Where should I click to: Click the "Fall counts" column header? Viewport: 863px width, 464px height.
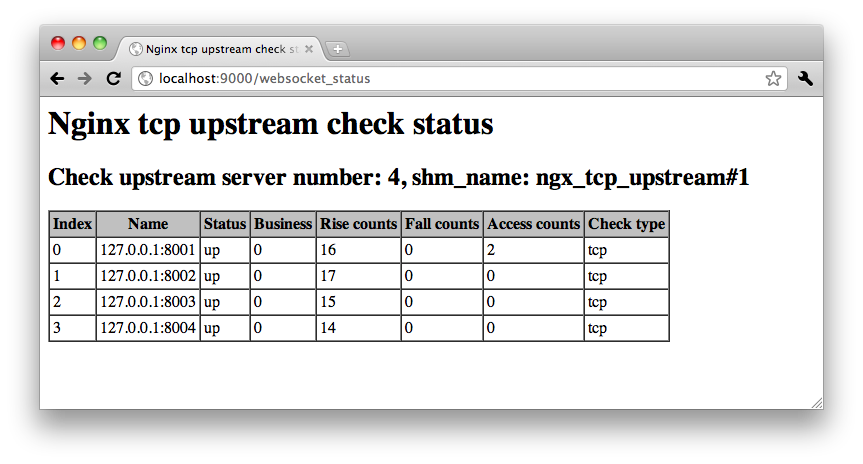(442, 224)
